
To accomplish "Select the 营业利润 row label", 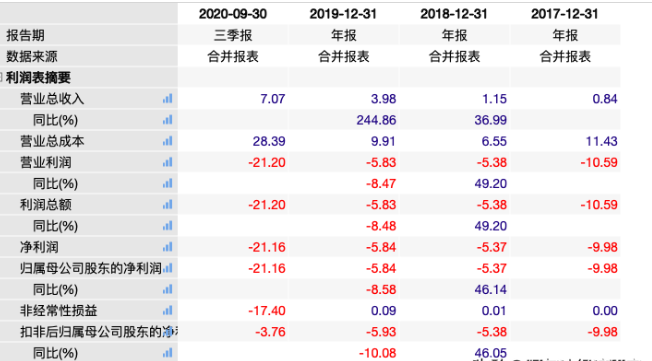I will 45,162.
